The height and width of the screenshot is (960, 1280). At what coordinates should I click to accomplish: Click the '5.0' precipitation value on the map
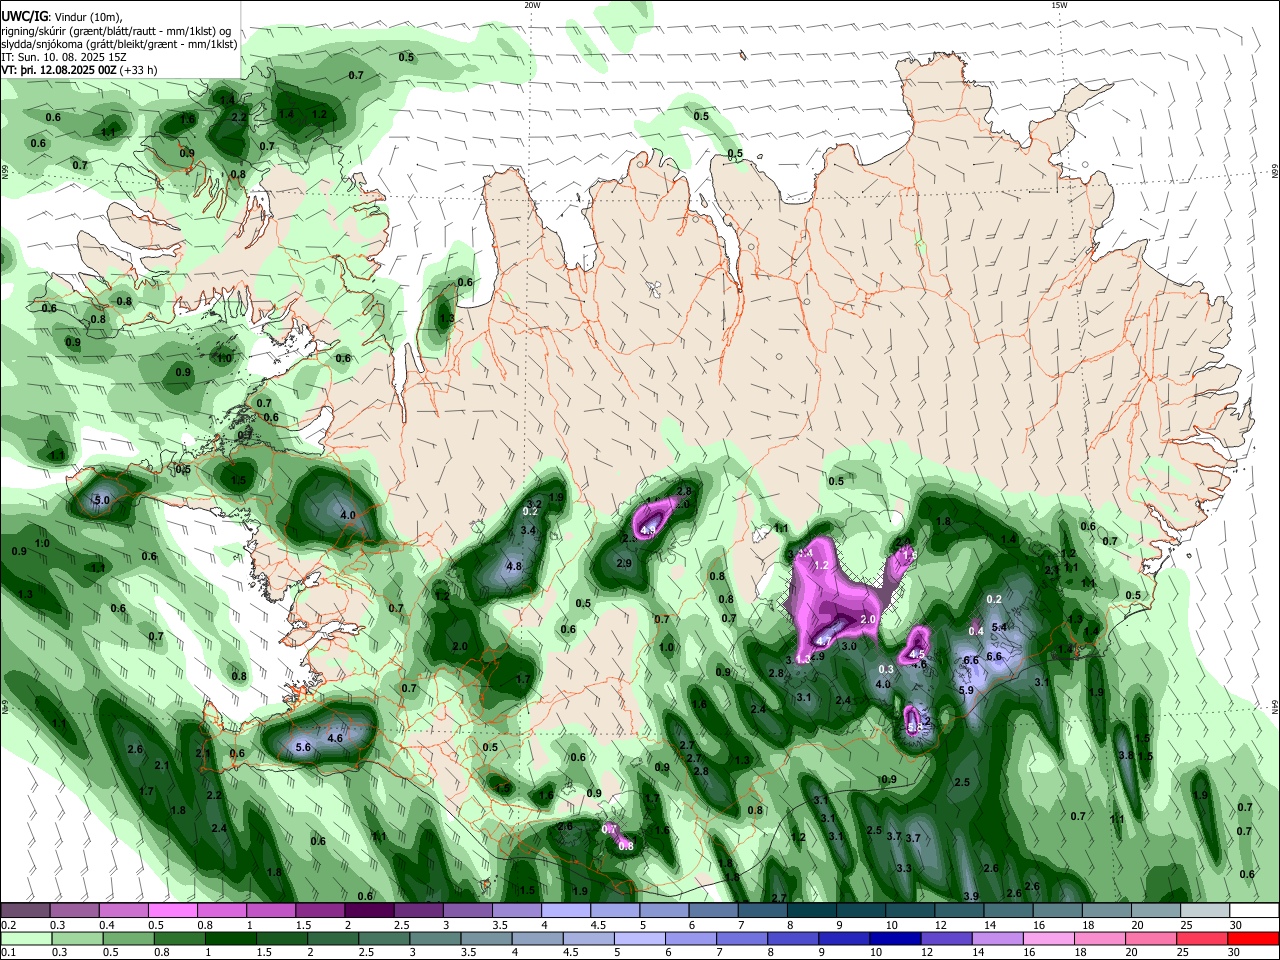click(101, 500)
